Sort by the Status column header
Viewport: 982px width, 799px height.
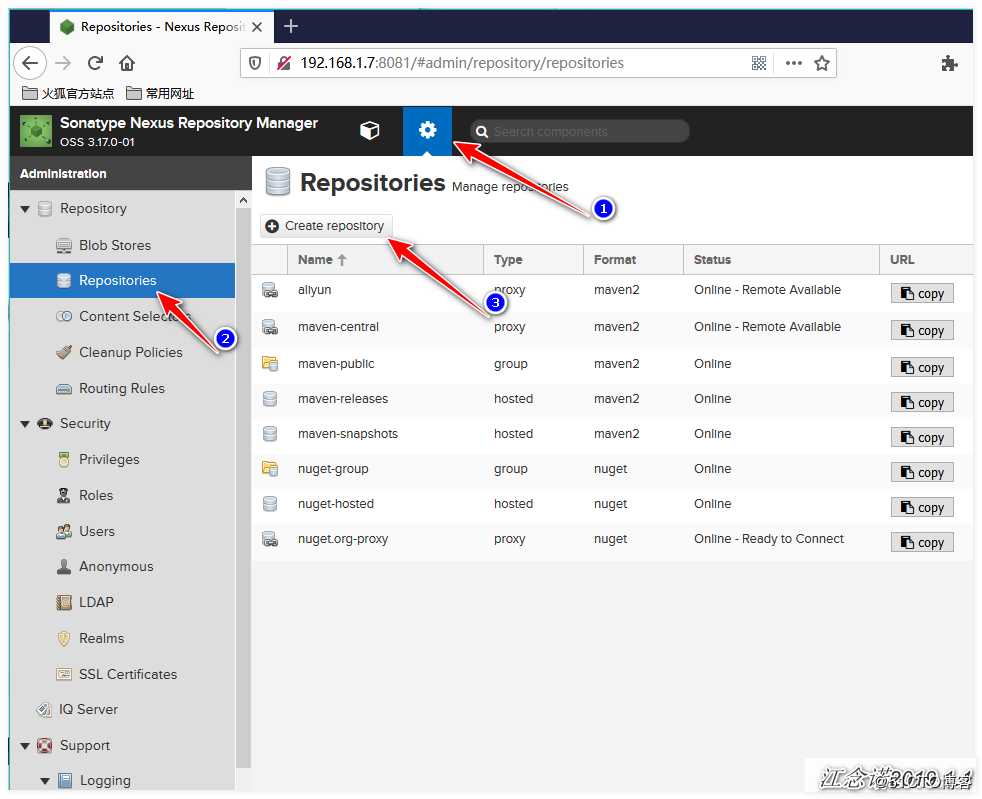coord(782,259)
